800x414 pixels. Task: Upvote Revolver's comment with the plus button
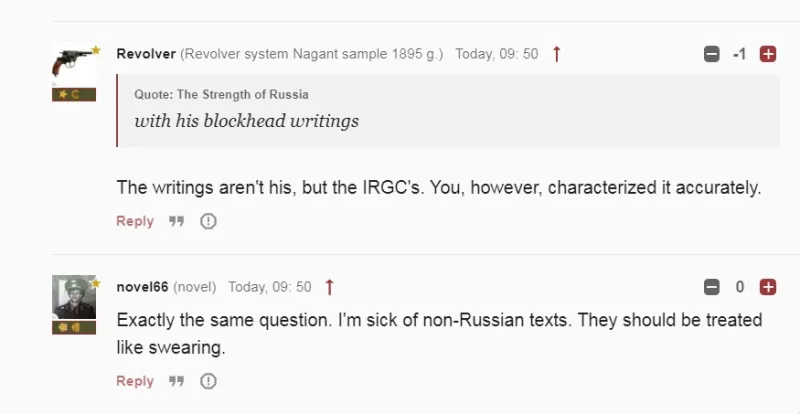[x=768, y=54]
